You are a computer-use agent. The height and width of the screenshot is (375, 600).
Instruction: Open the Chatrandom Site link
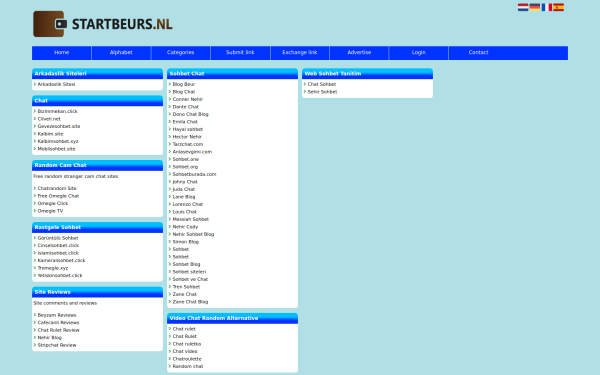(x=57, y=188)
